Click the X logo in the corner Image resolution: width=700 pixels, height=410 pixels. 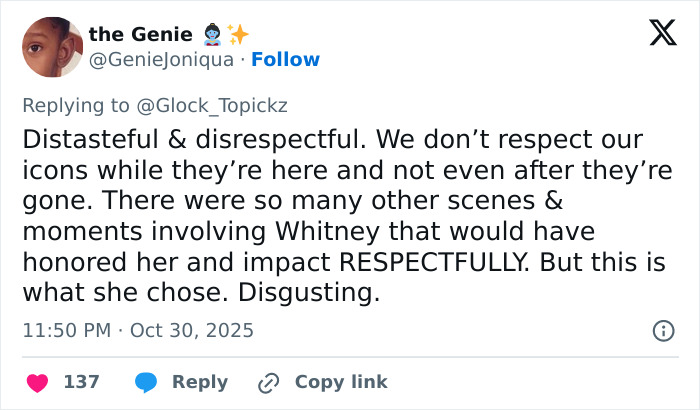(x=656, y=34)
